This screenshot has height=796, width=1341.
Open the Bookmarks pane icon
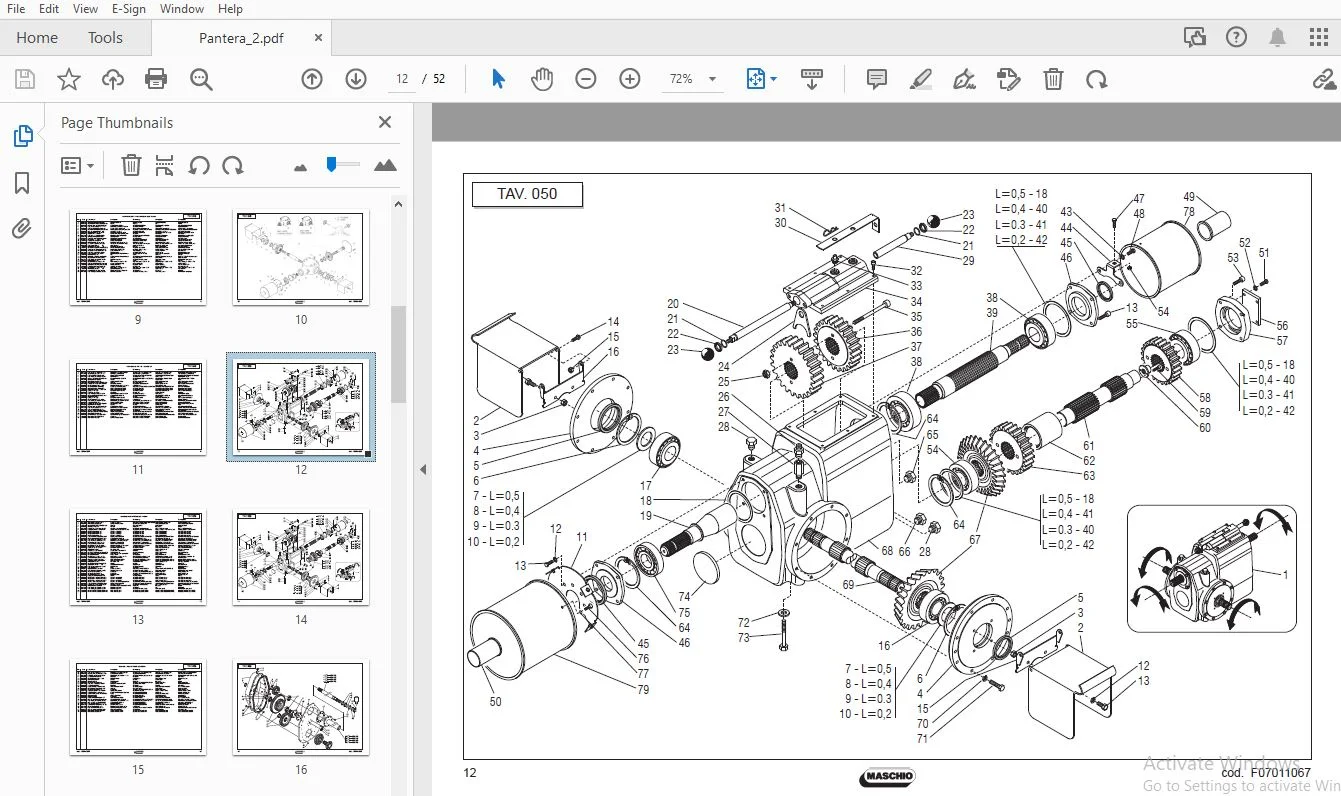tap(22, 183)
